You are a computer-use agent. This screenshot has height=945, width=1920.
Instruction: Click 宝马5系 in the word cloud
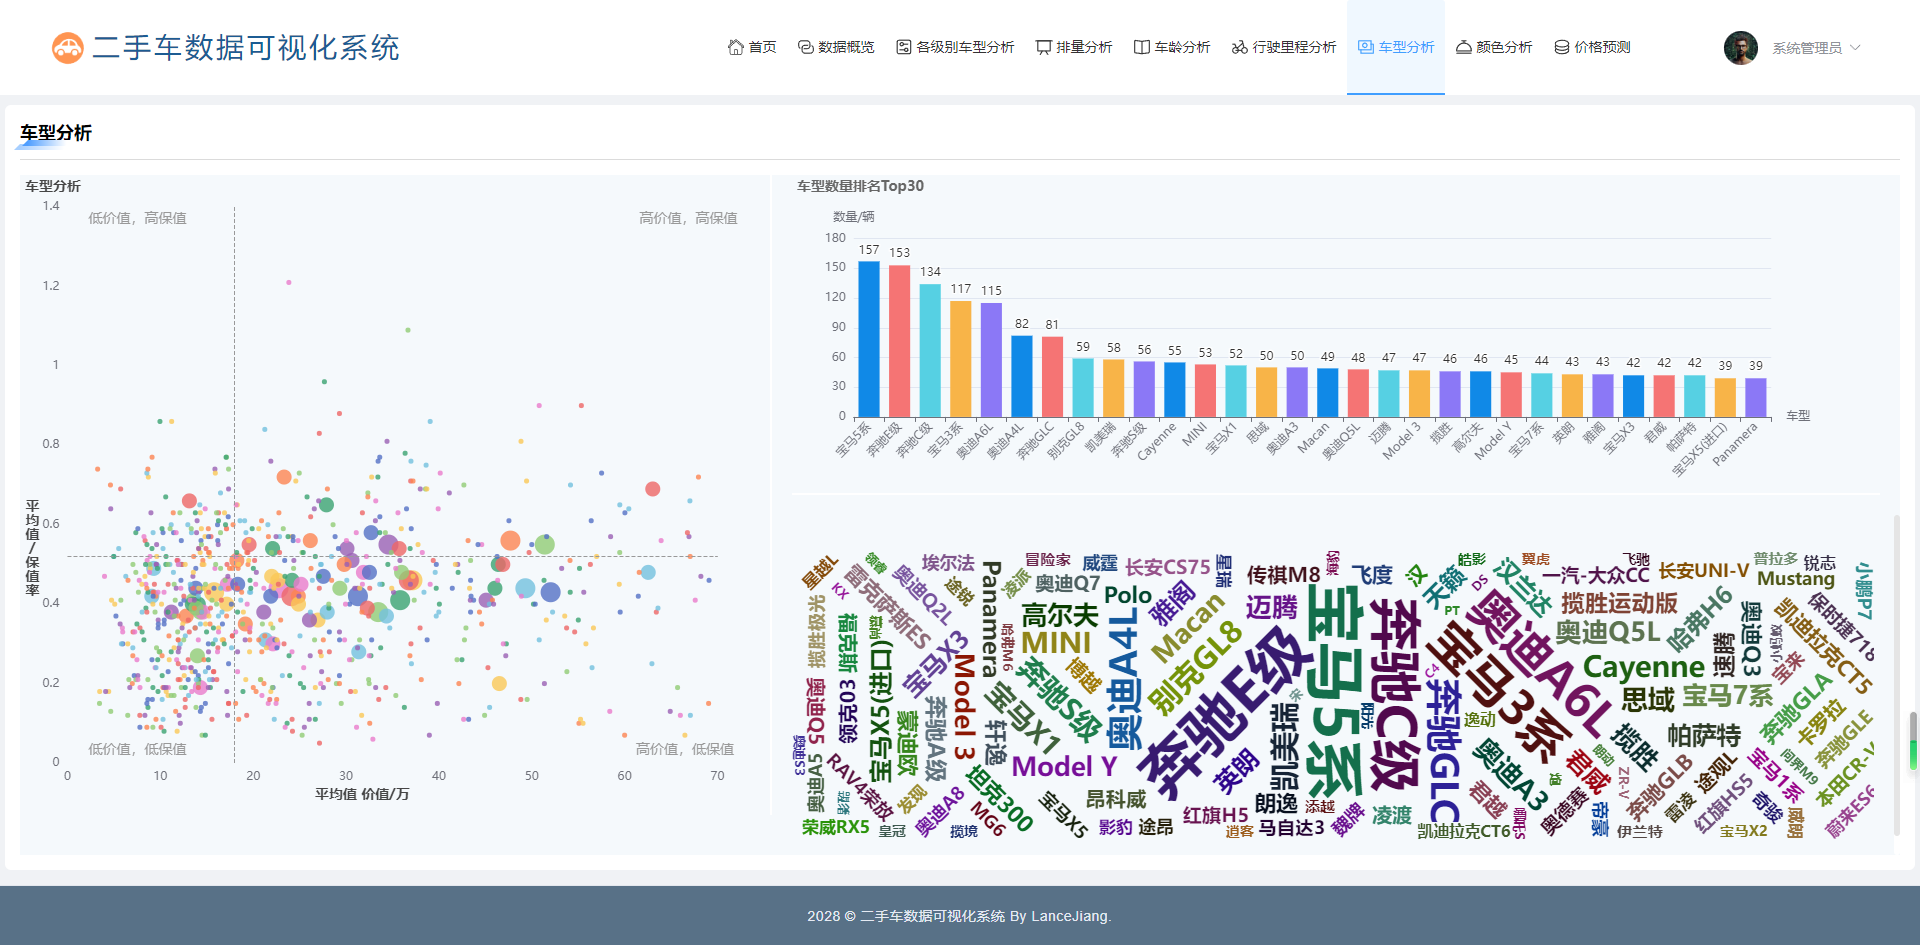[x=1335, y=690]
